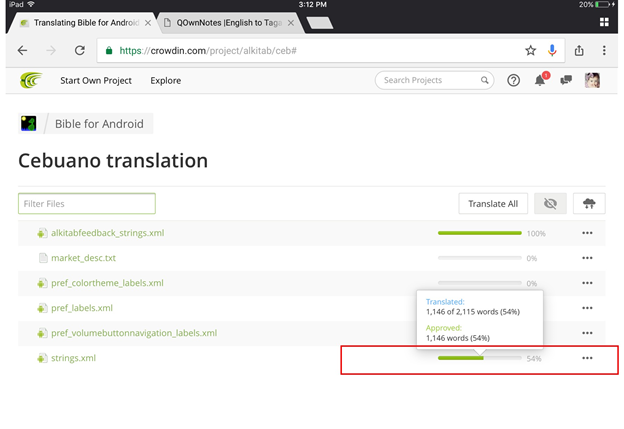
Task: Click the Translate All button
Action: tap(493, 204)
